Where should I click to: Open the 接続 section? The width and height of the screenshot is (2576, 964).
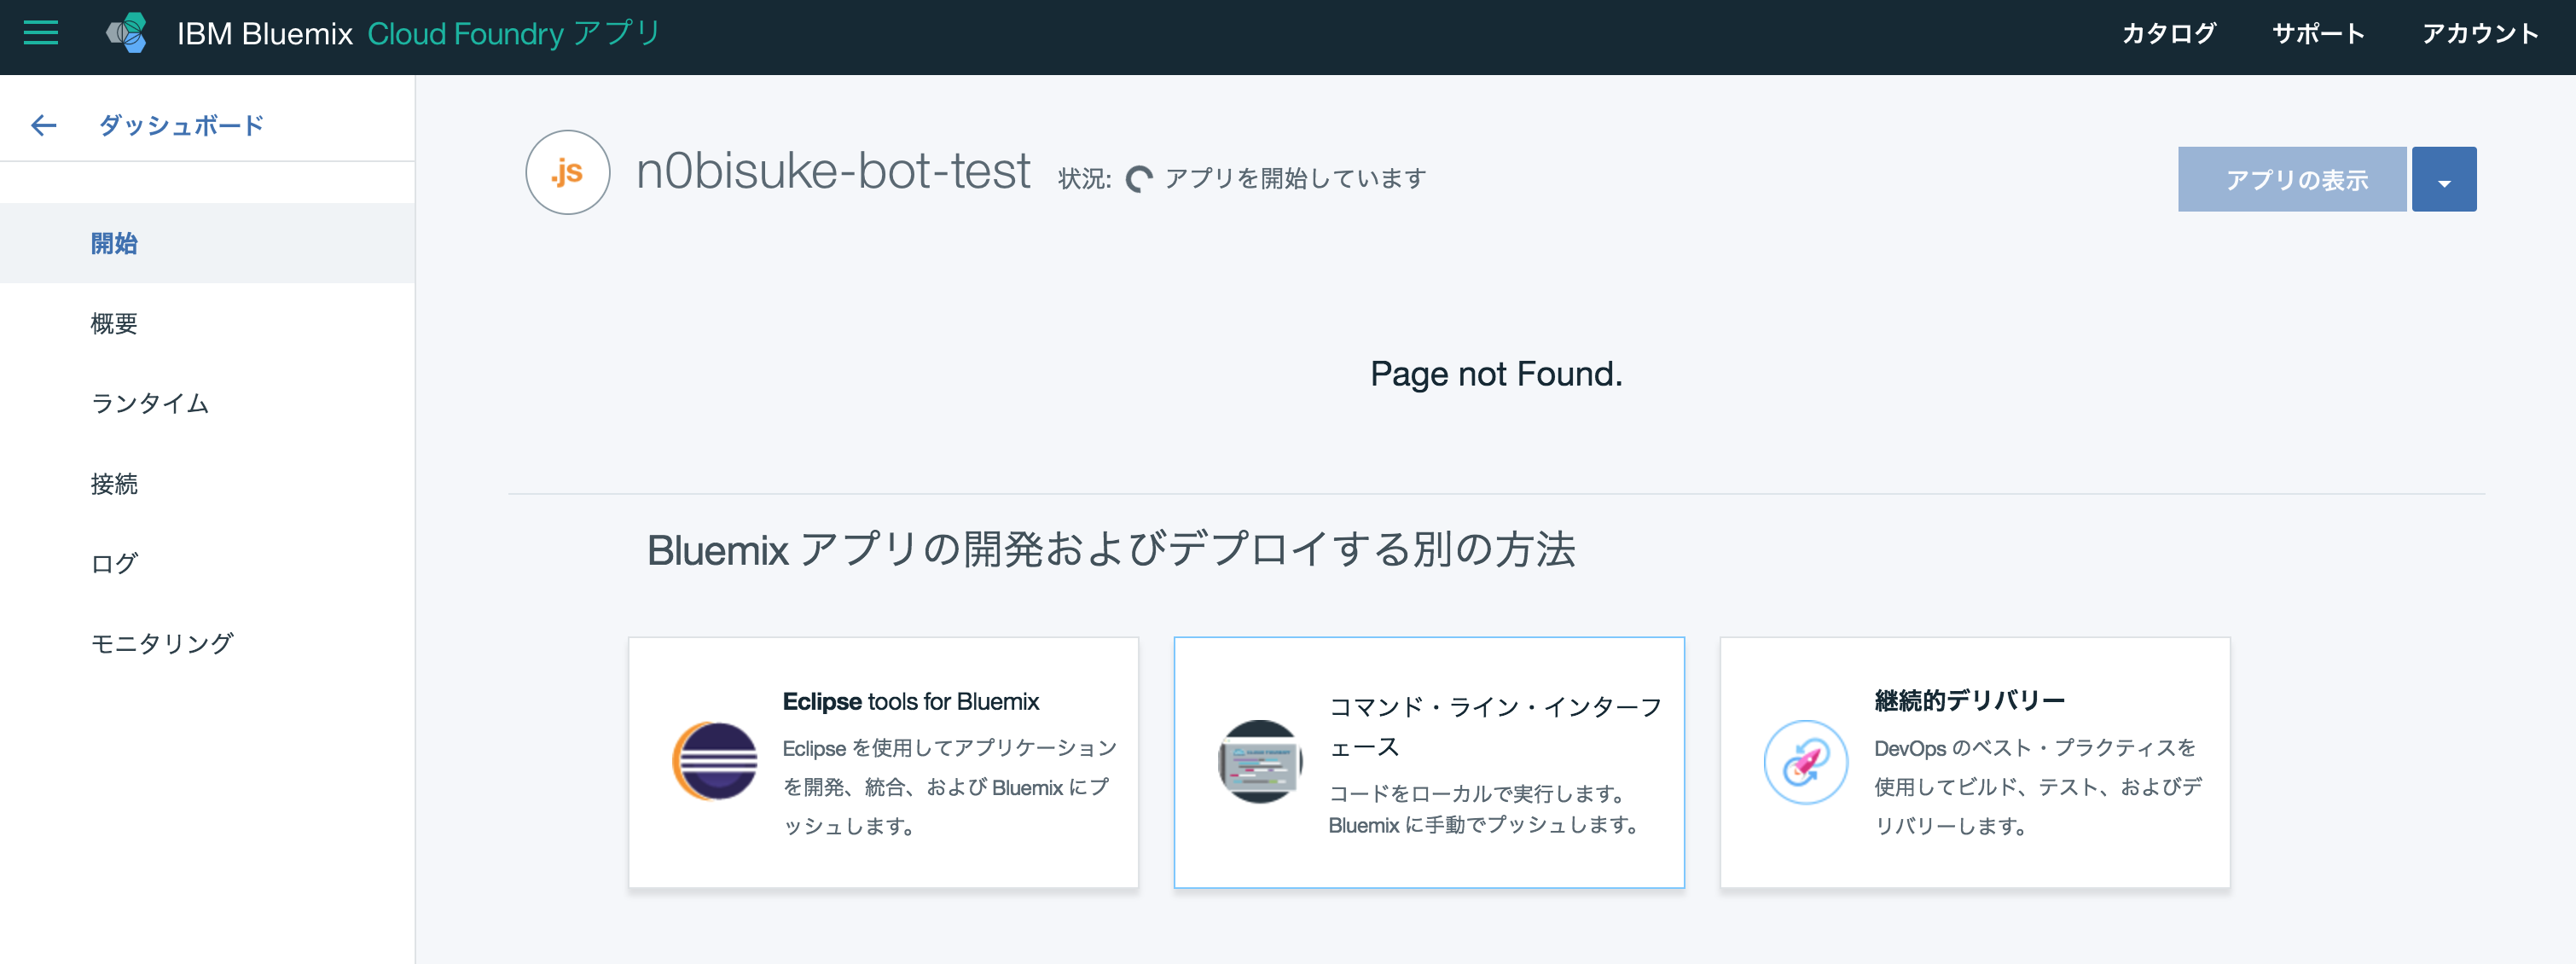(113, 483)
